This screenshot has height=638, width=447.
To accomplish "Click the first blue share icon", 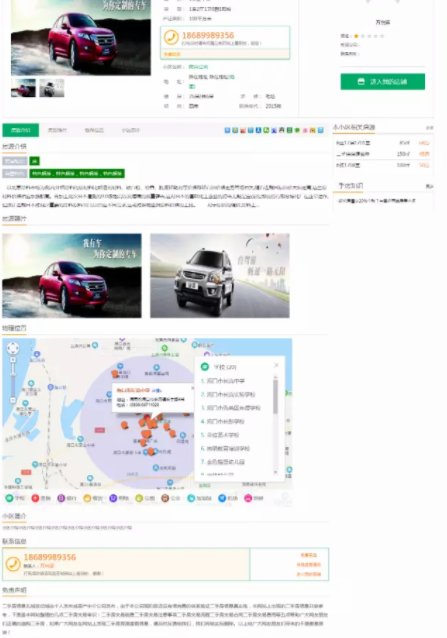I will 227,130.
